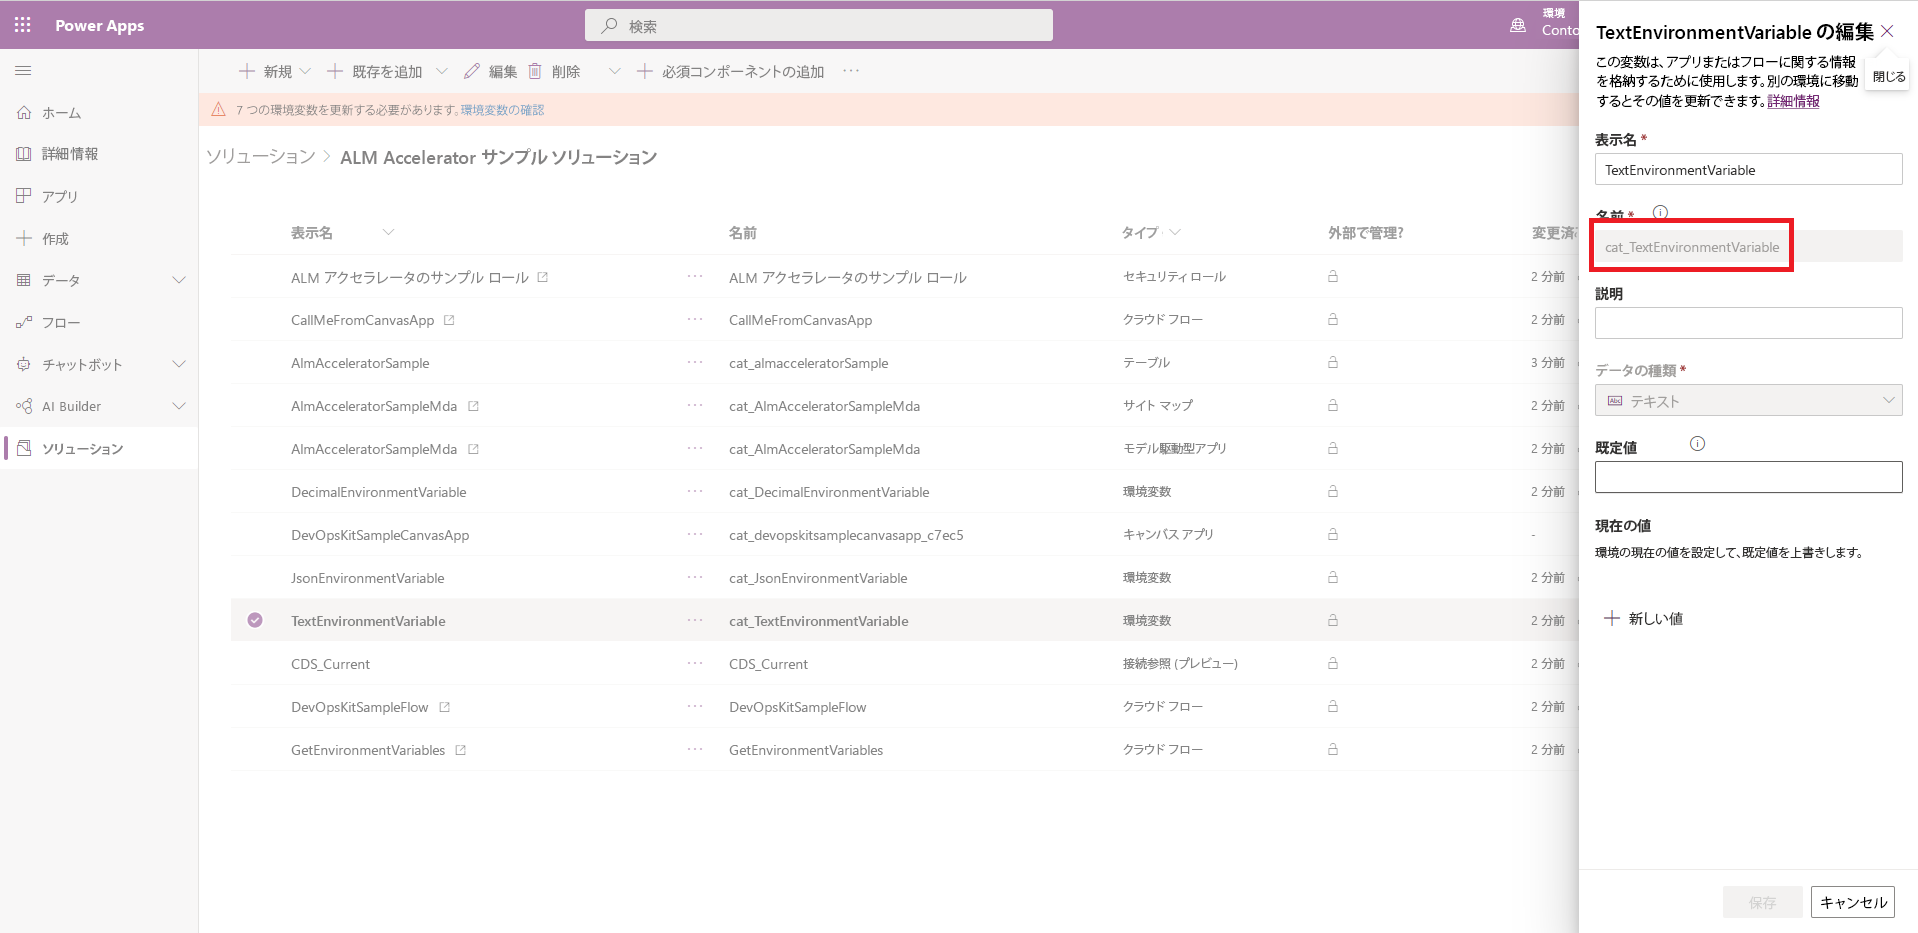This screenshot has height=933, width=1918.
Task: Click the Power Apps title
Action: point(99,26)
